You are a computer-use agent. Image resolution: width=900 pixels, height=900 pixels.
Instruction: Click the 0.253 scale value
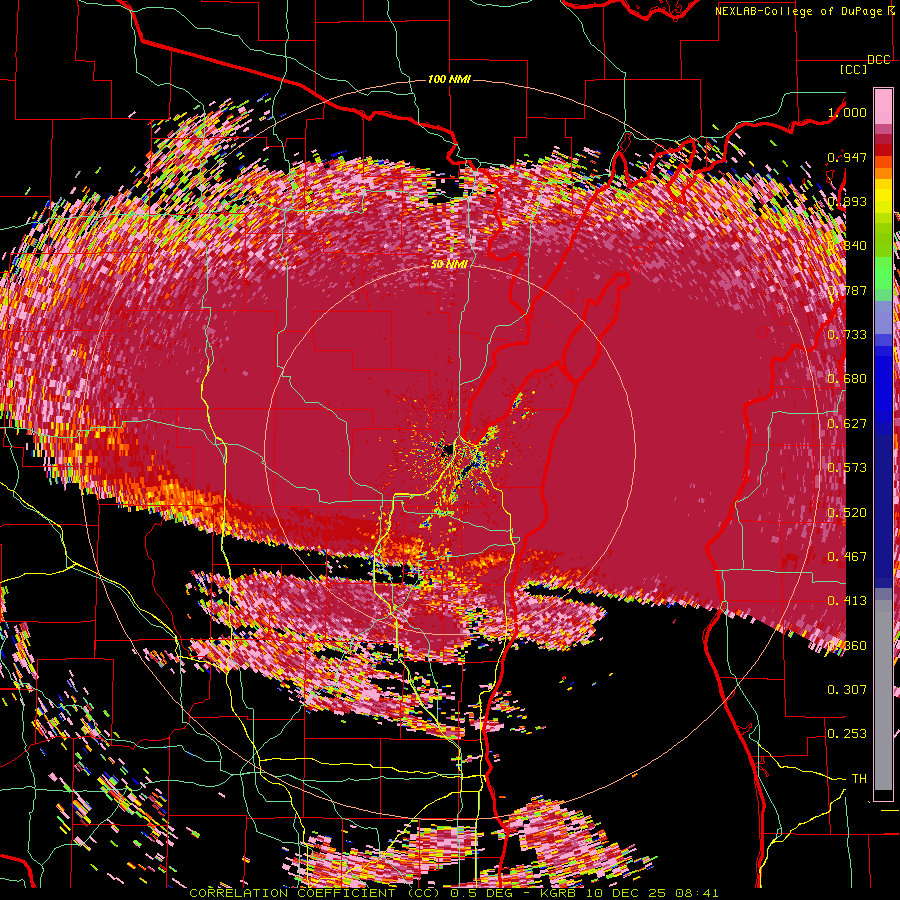(847, 734)
